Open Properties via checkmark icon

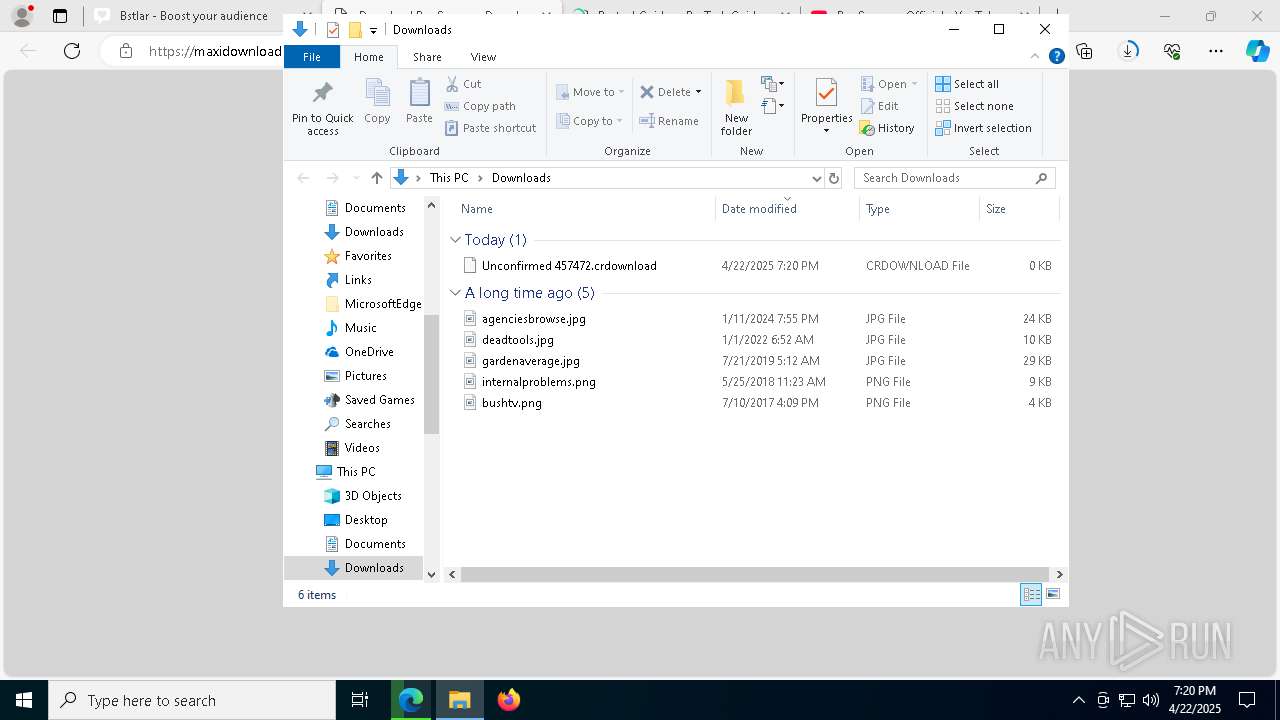tap(826, 93)
